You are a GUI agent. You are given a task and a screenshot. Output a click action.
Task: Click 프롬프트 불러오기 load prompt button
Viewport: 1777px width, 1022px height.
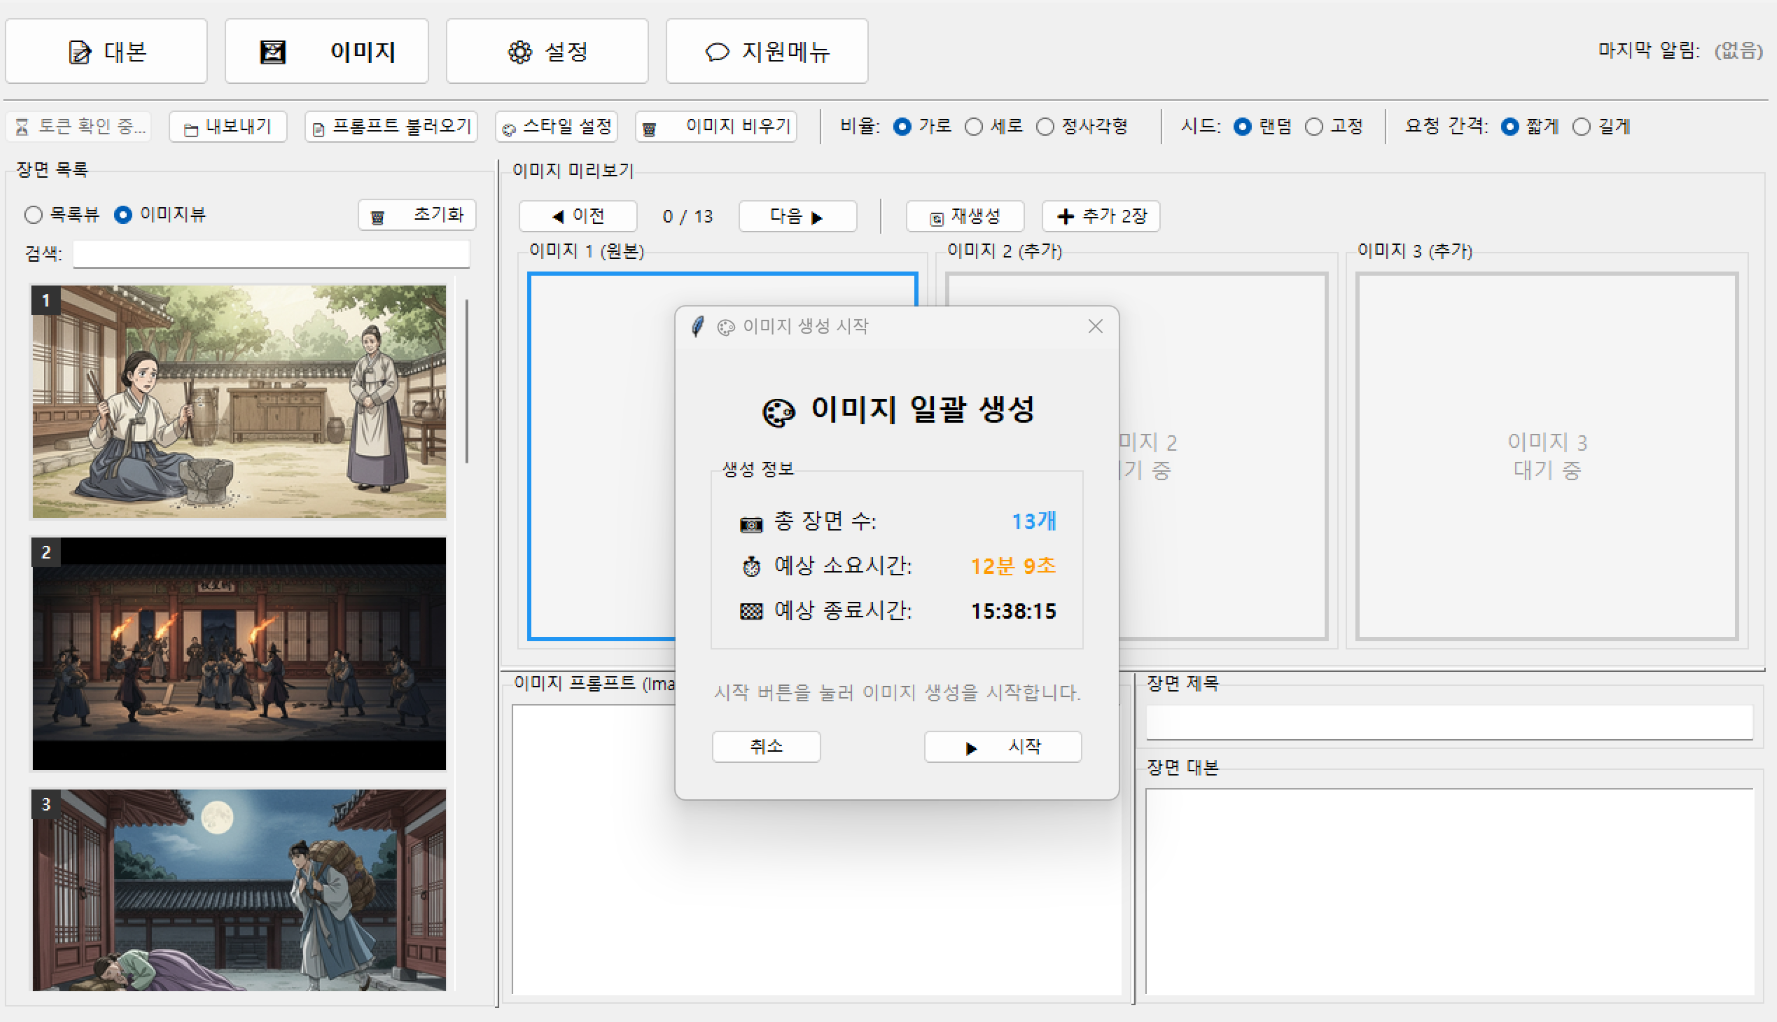tap(391, 127)
